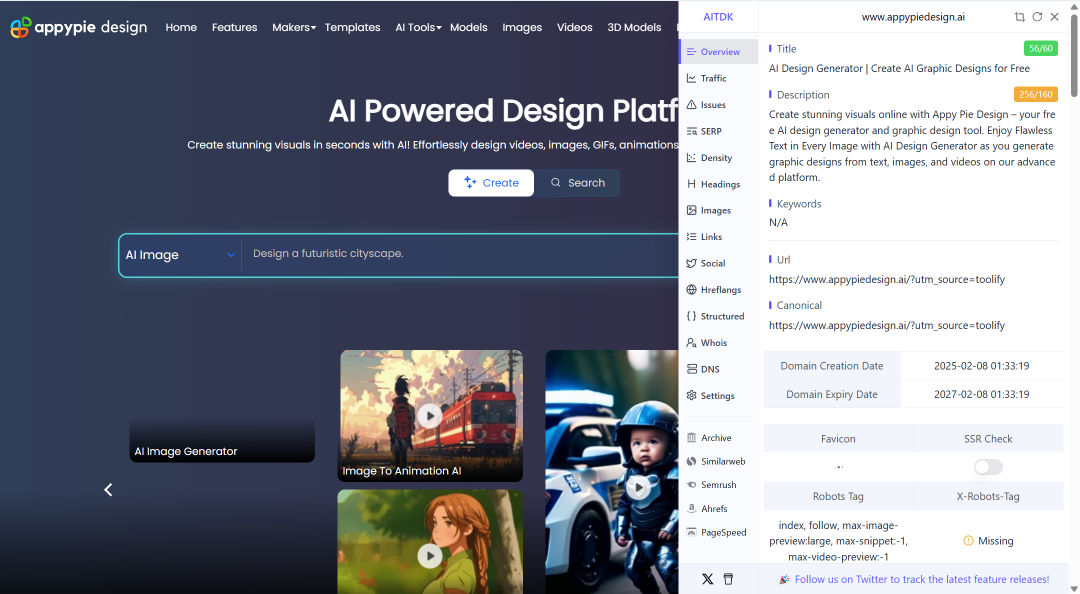Screen dimensions: 1080x594
Task: Open the Headings section
Action: point(718,184)
